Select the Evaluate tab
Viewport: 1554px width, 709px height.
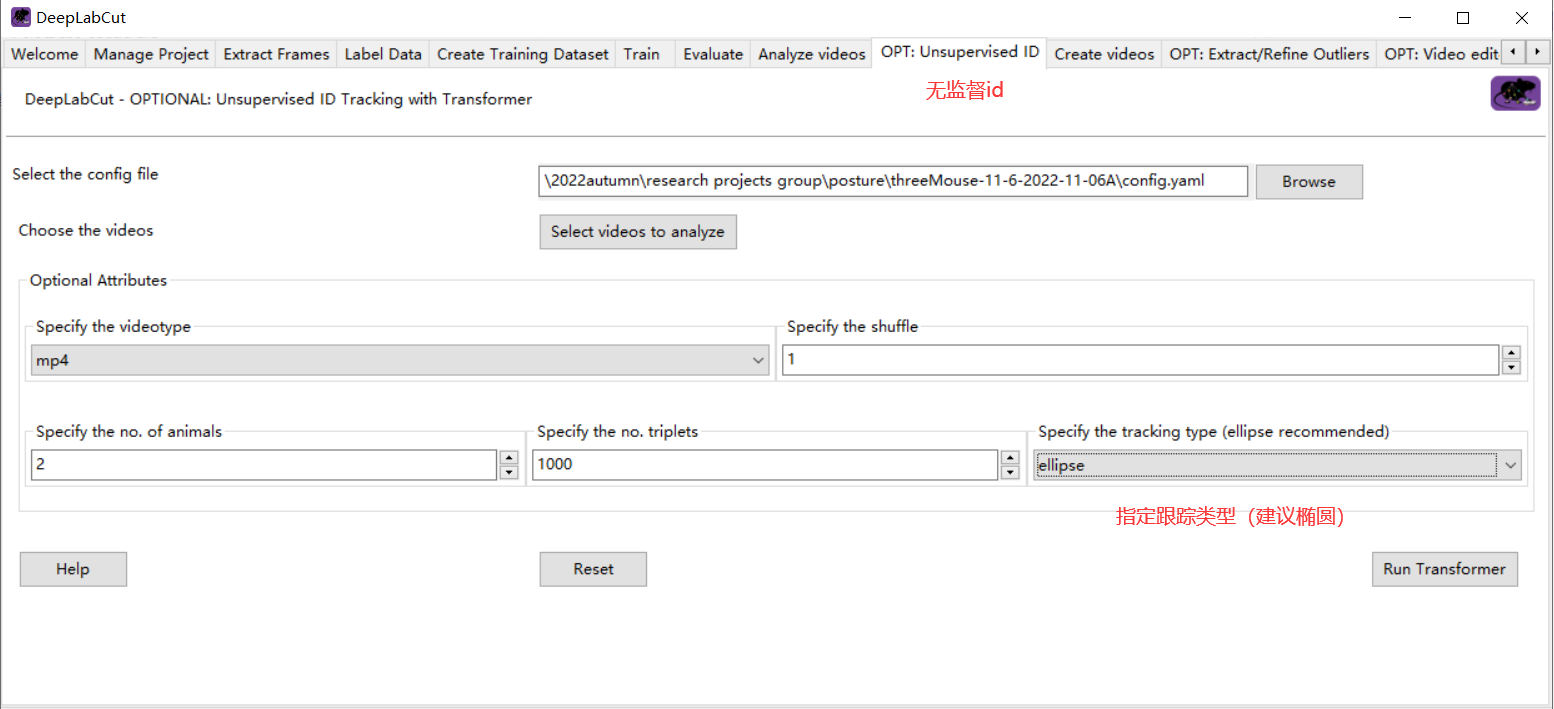[713, 54]
